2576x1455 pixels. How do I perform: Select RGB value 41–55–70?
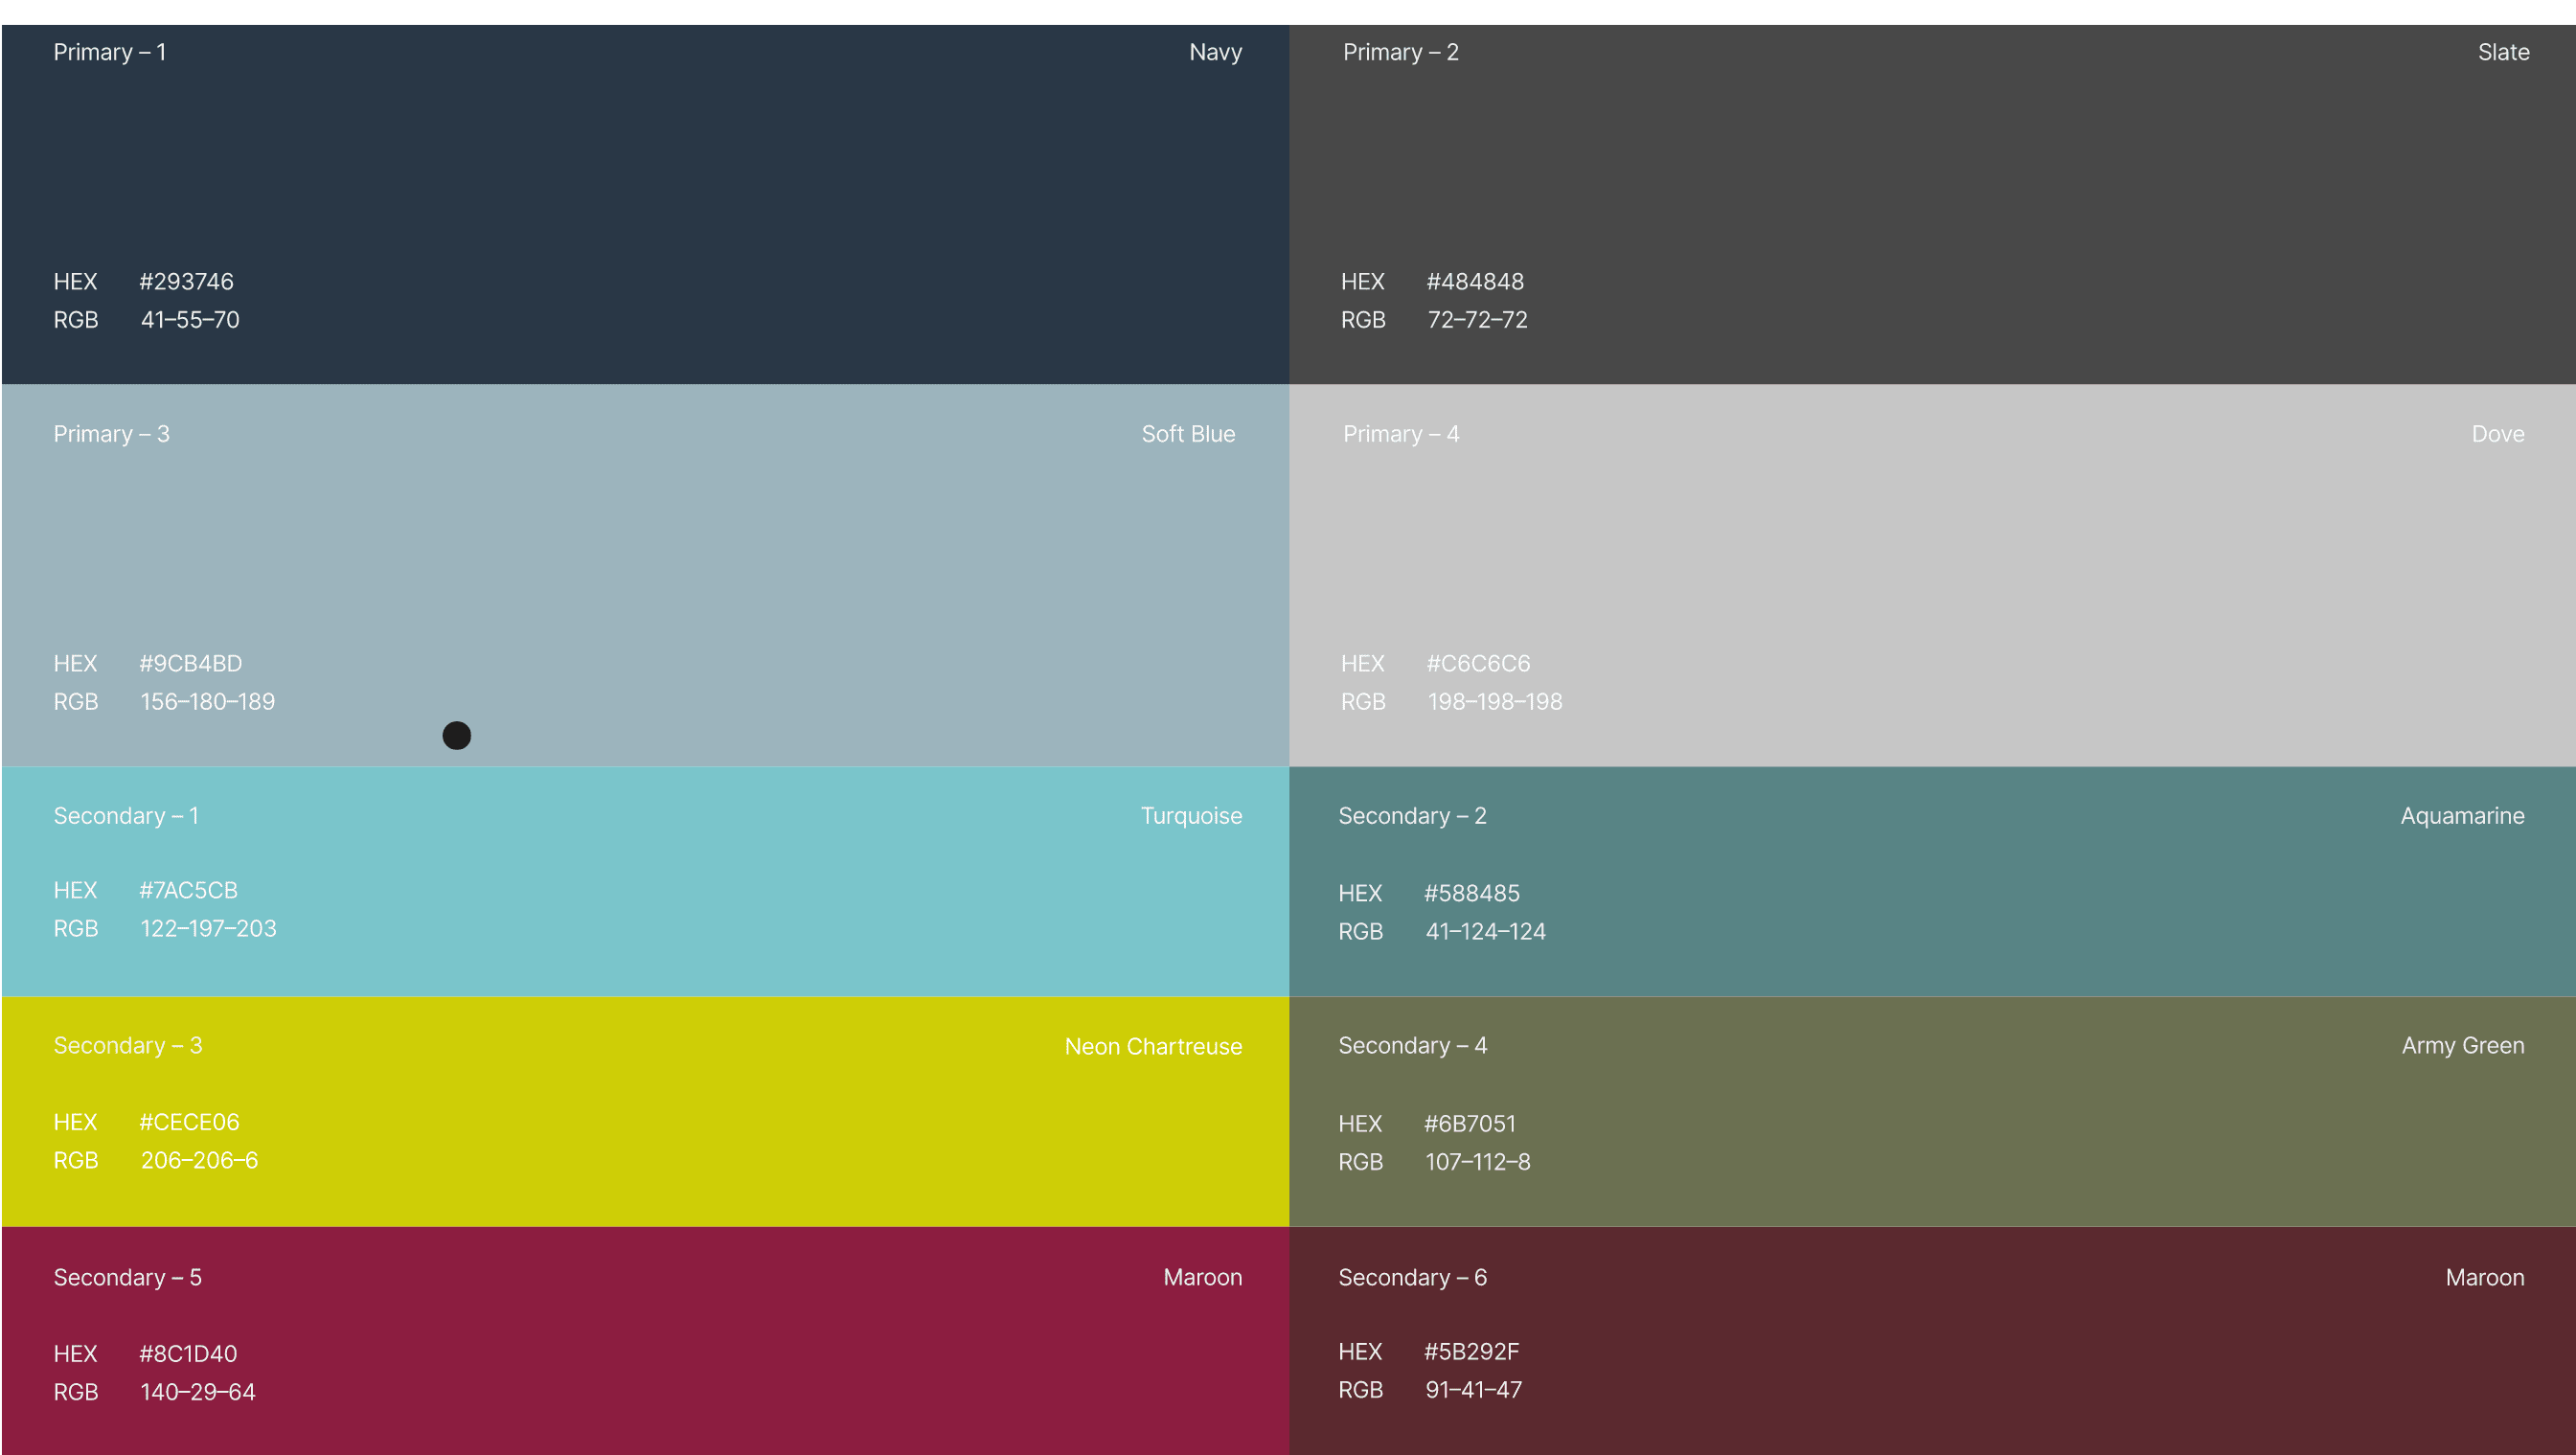point(190,320)
